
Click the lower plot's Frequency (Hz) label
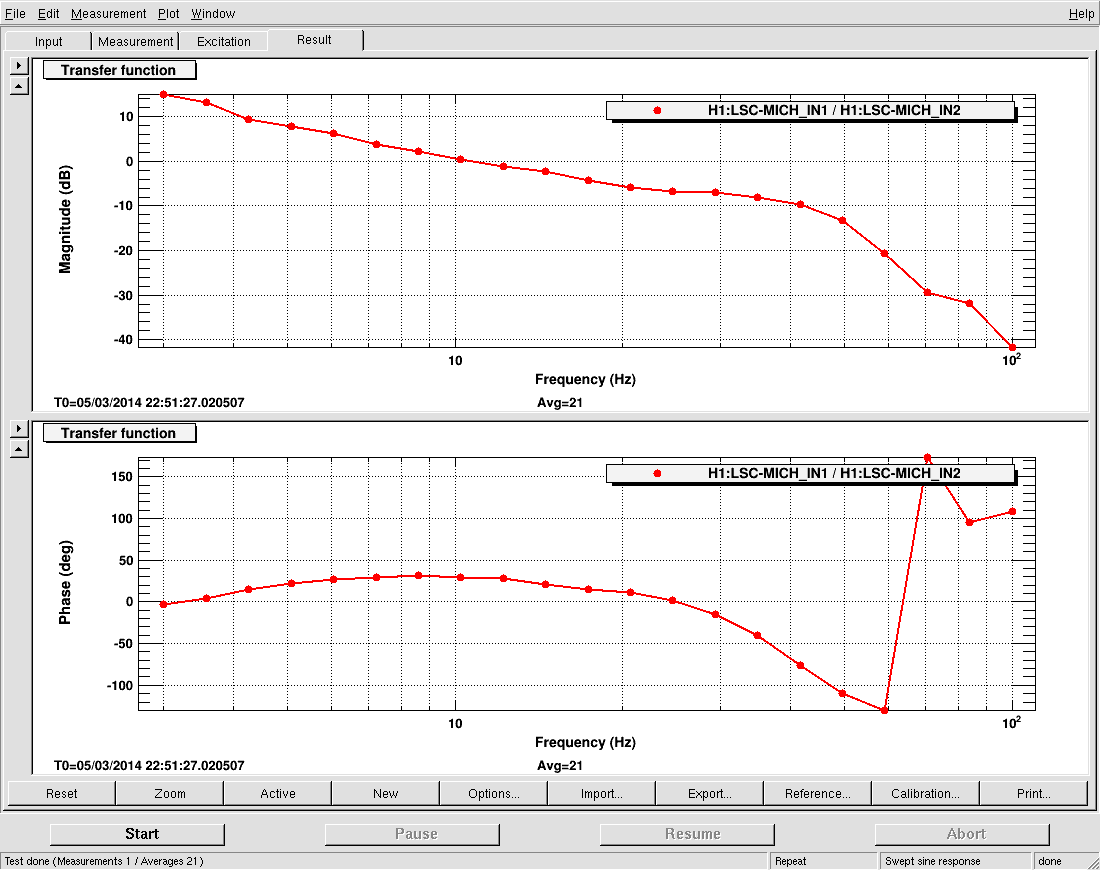click(585, 742)
